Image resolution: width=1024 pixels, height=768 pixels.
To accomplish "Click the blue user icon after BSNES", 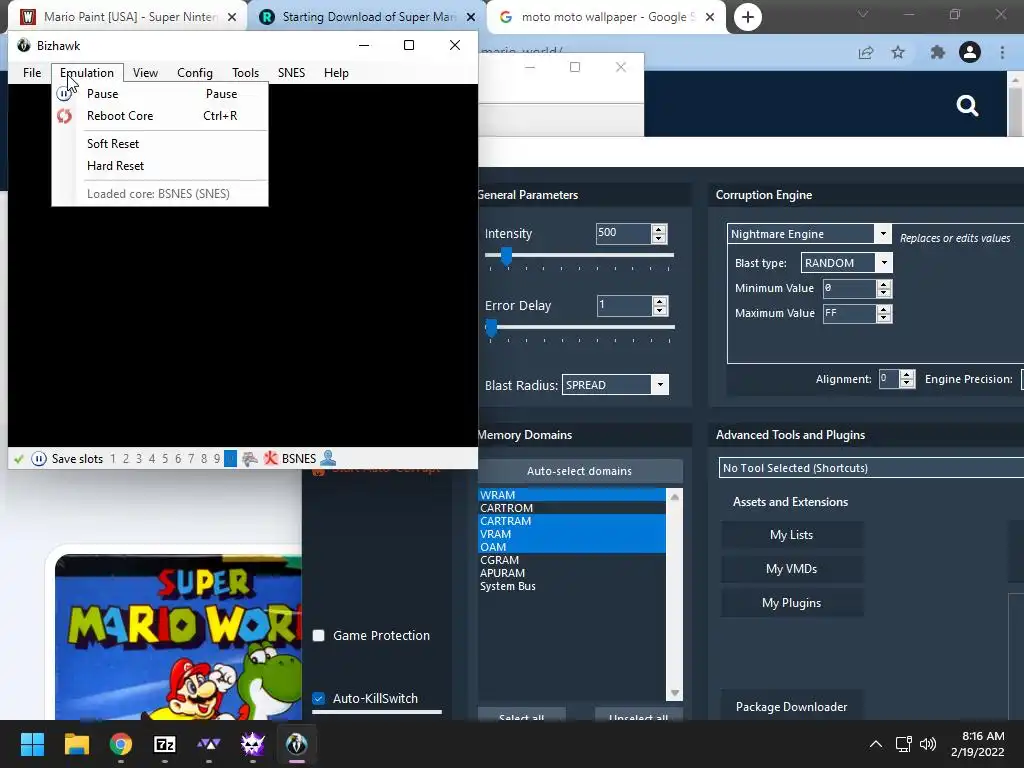I will (x=328, y=458).
